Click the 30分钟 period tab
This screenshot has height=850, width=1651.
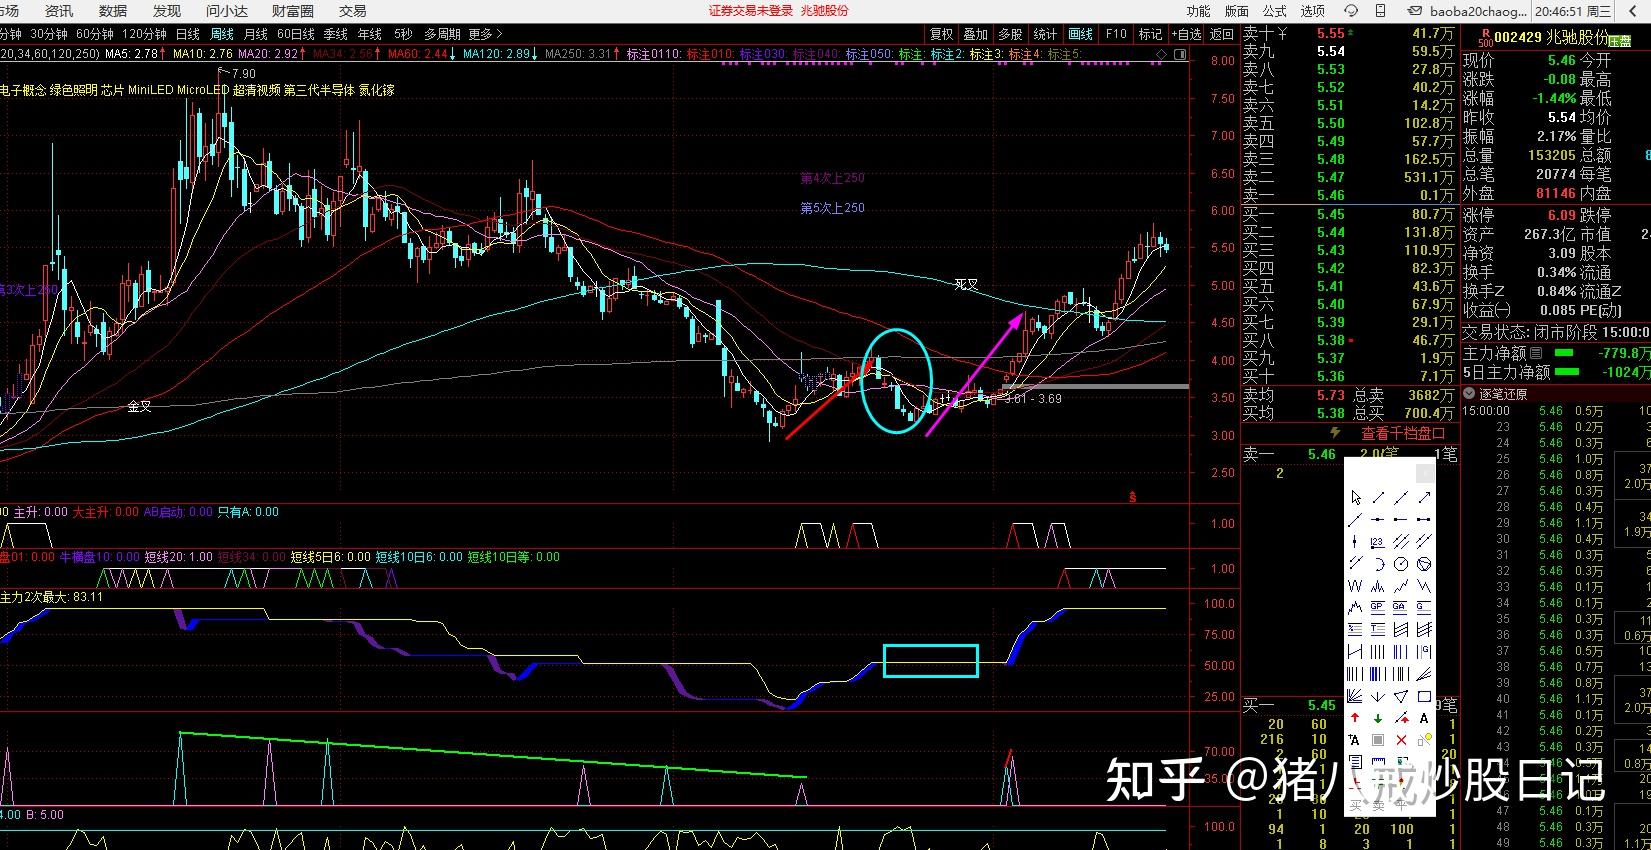[49, 34]
